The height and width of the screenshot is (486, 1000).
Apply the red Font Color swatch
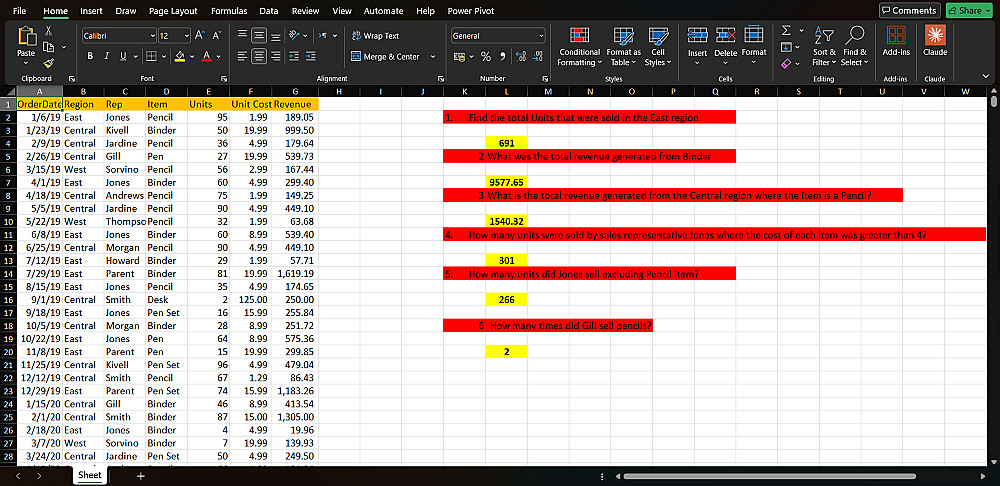click(206, 57)
